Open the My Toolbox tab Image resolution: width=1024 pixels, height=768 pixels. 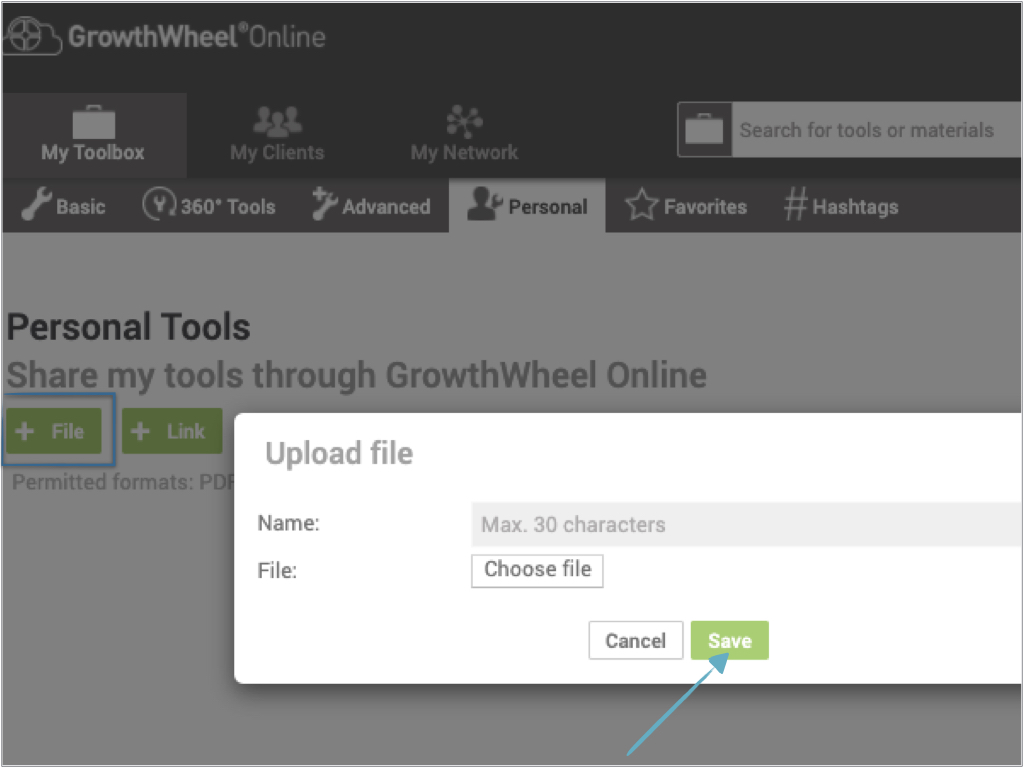pos(93,135)
